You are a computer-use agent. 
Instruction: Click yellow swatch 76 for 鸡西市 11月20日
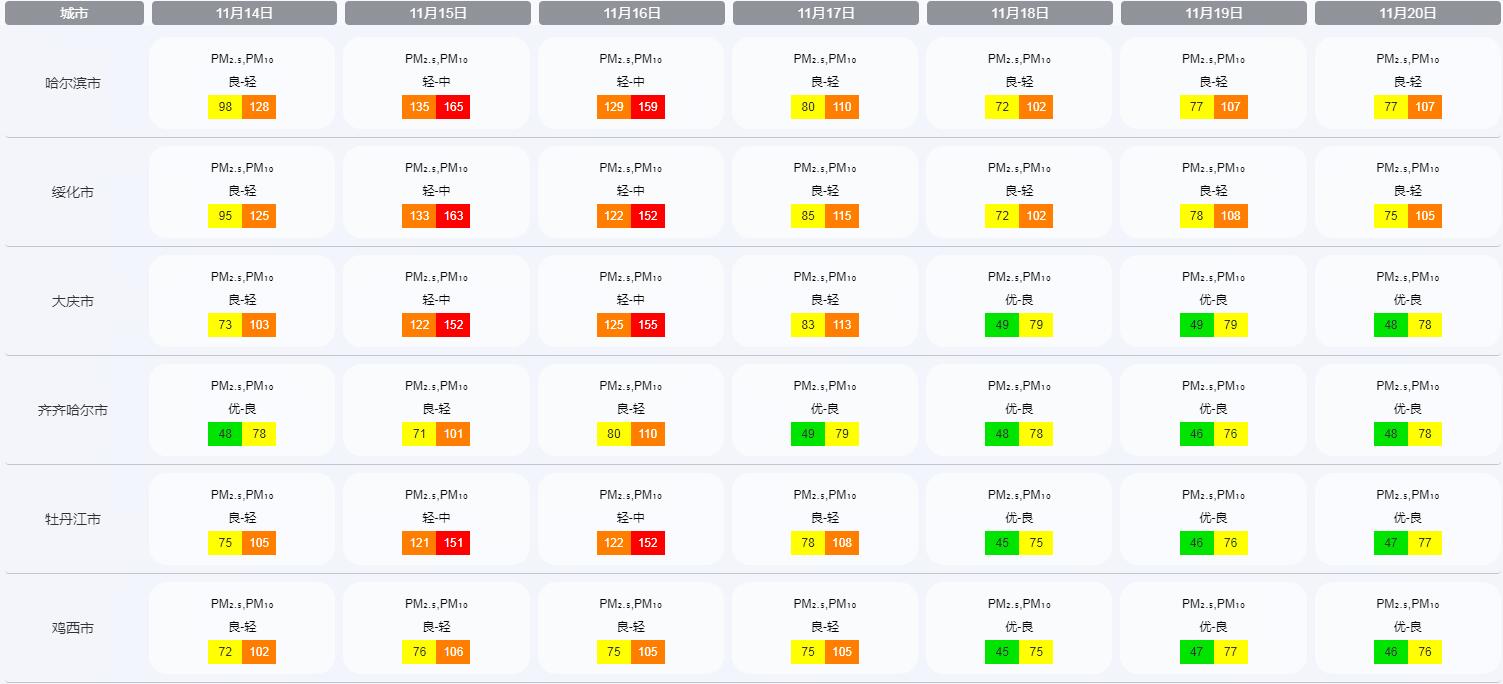pos(1425,652)
